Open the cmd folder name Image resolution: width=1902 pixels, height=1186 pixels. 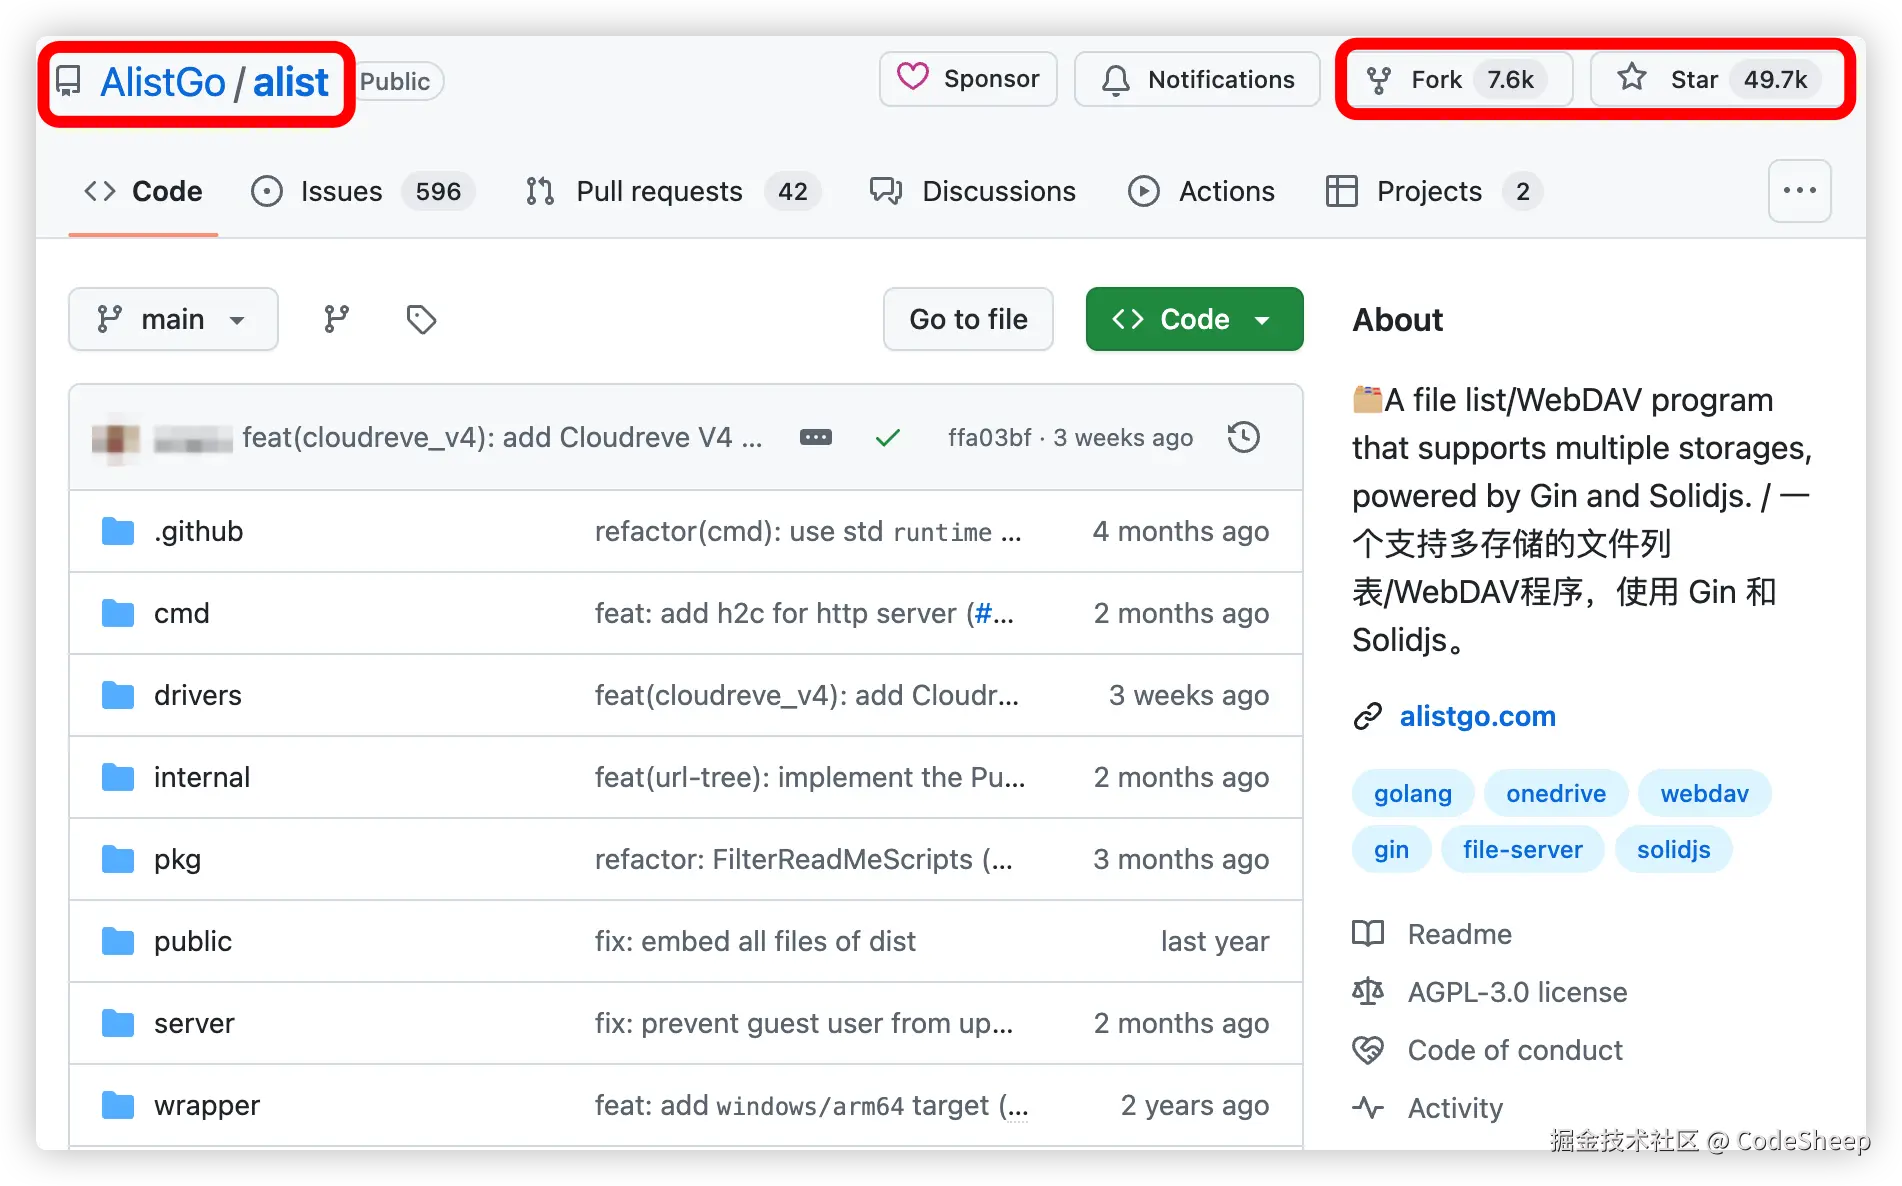[181, 613]
